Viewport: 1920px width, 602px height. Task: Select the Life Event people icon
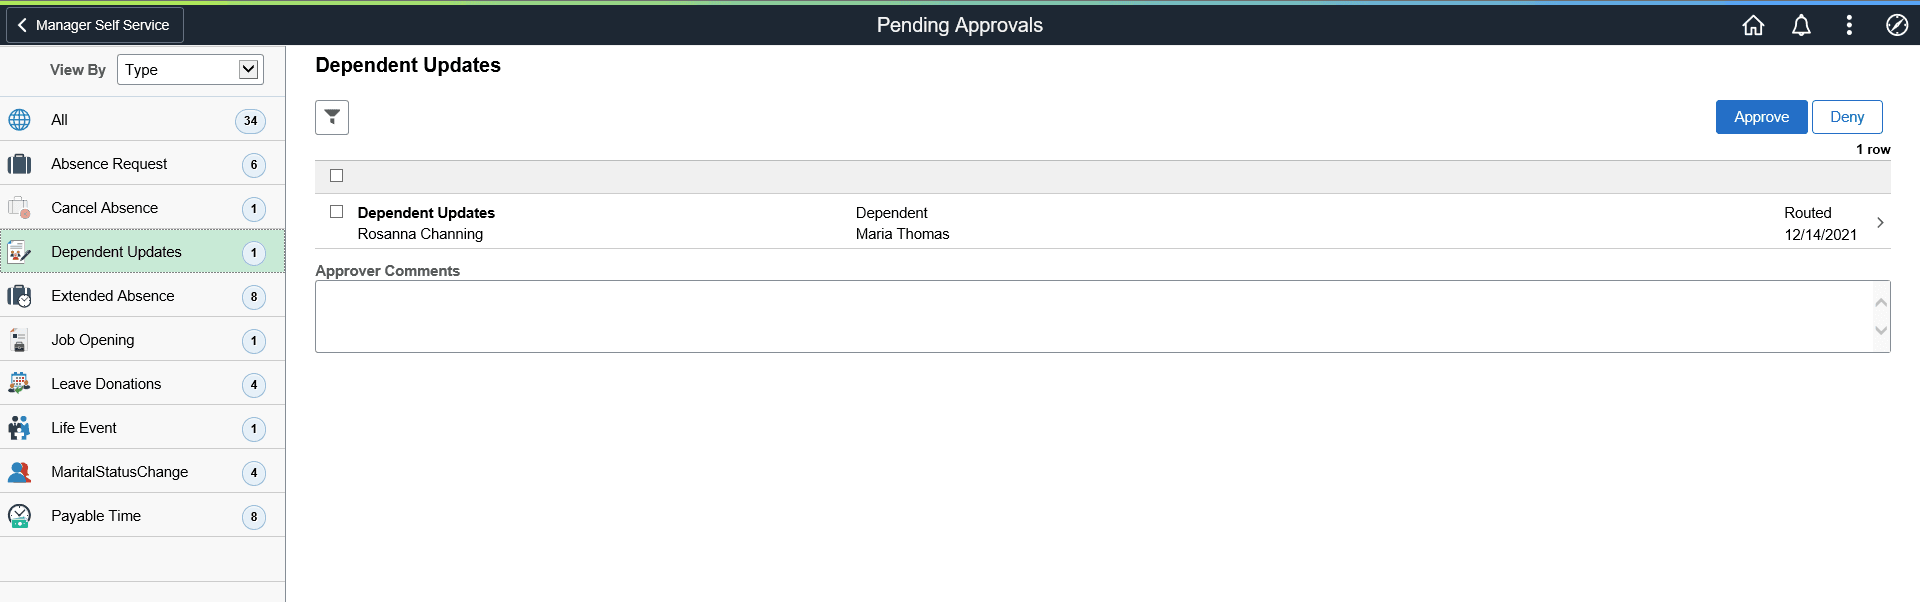[x=19, y=427]
